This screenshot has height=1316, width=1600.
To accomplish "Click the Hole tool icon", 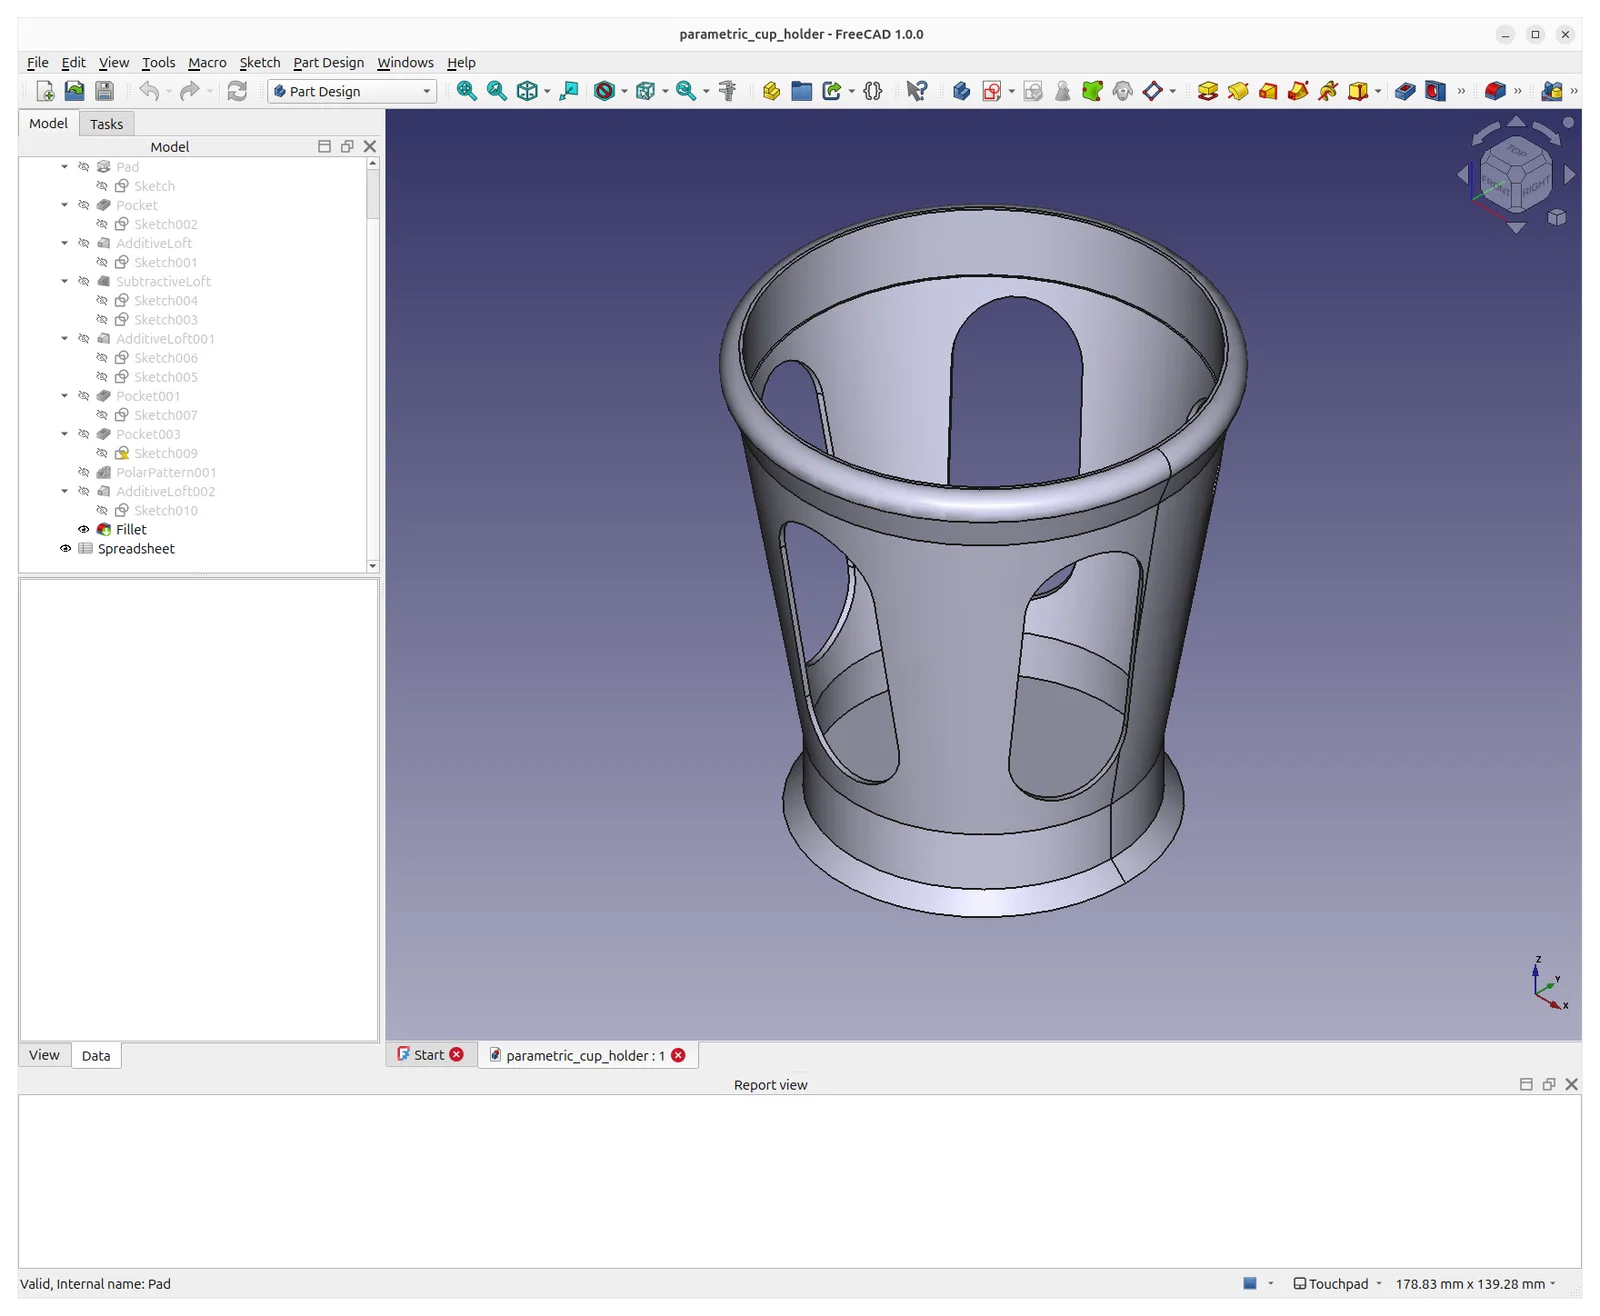I will [1435, 91].
